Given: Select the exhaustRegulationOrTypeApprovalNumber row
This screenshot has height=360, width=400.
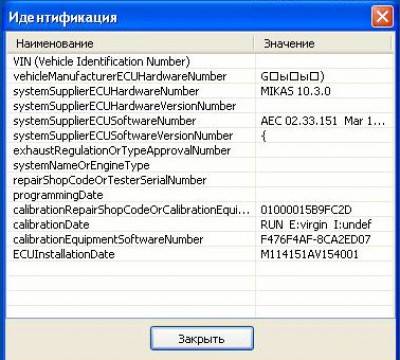Looking at the screenshot, I should pyautogui.click(x=200, y=150).
